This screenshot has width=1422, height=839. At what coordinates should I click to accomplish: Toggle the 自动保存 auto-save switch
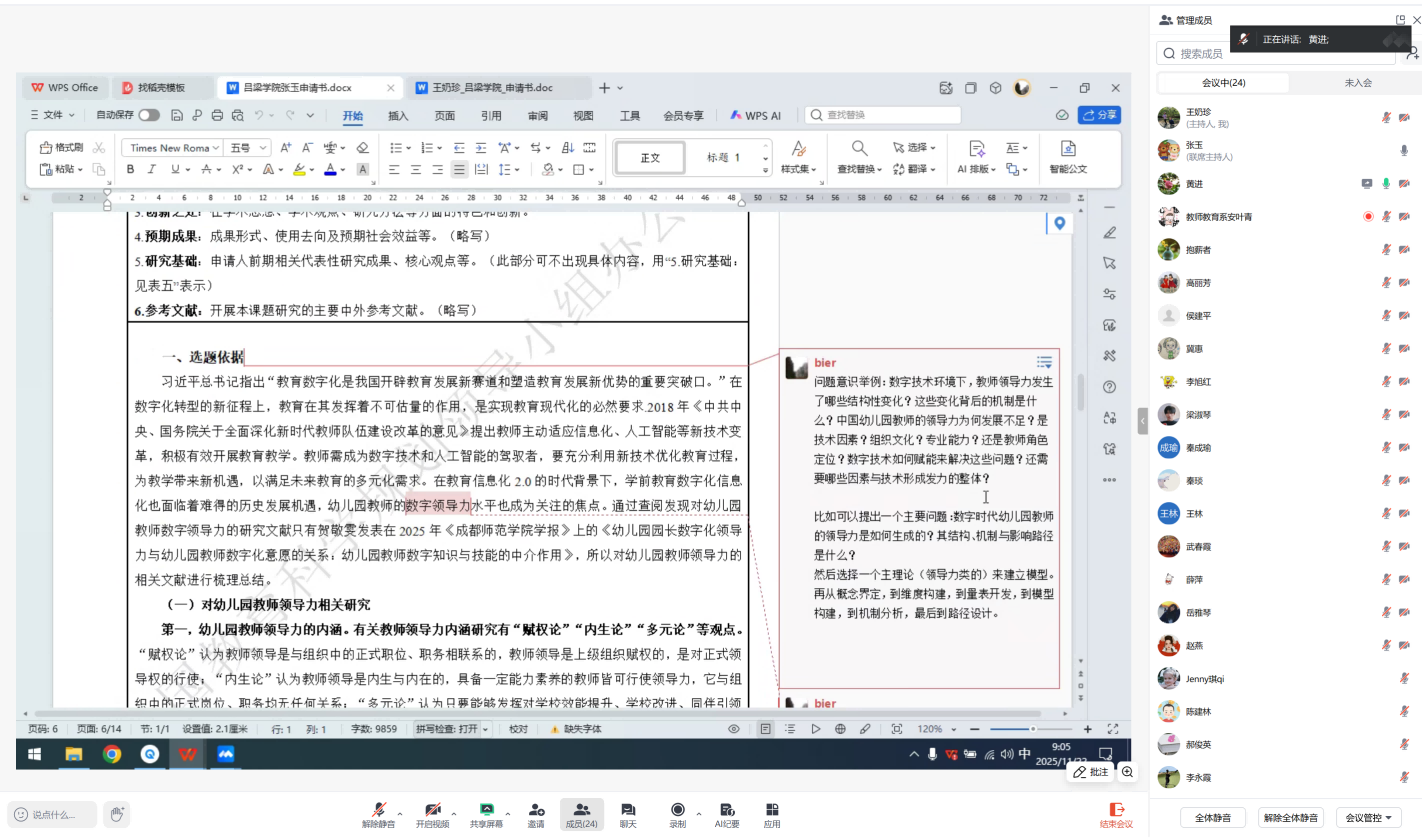pos(148,115)
